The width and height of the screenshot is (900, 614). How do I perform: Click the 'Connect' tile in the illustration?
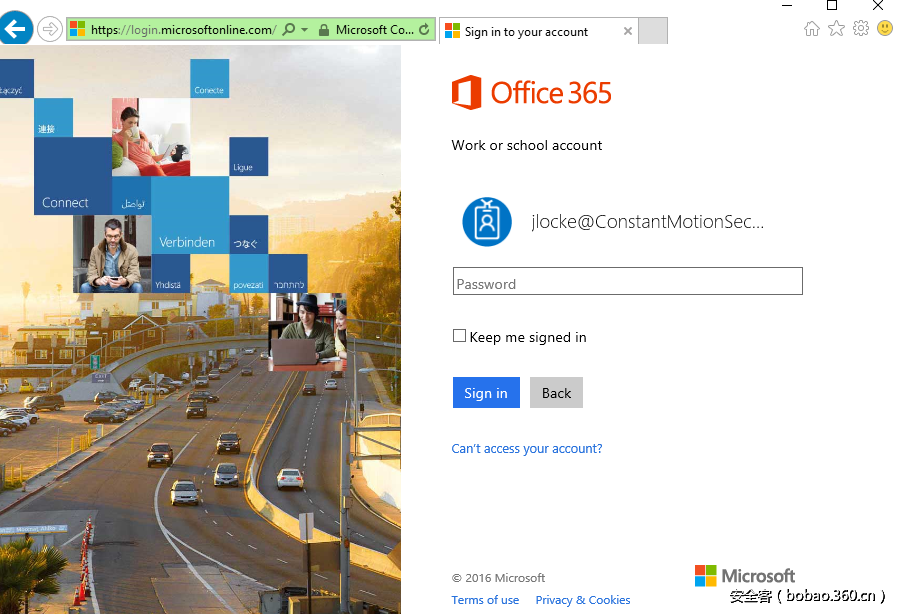(x=73, y=176)
